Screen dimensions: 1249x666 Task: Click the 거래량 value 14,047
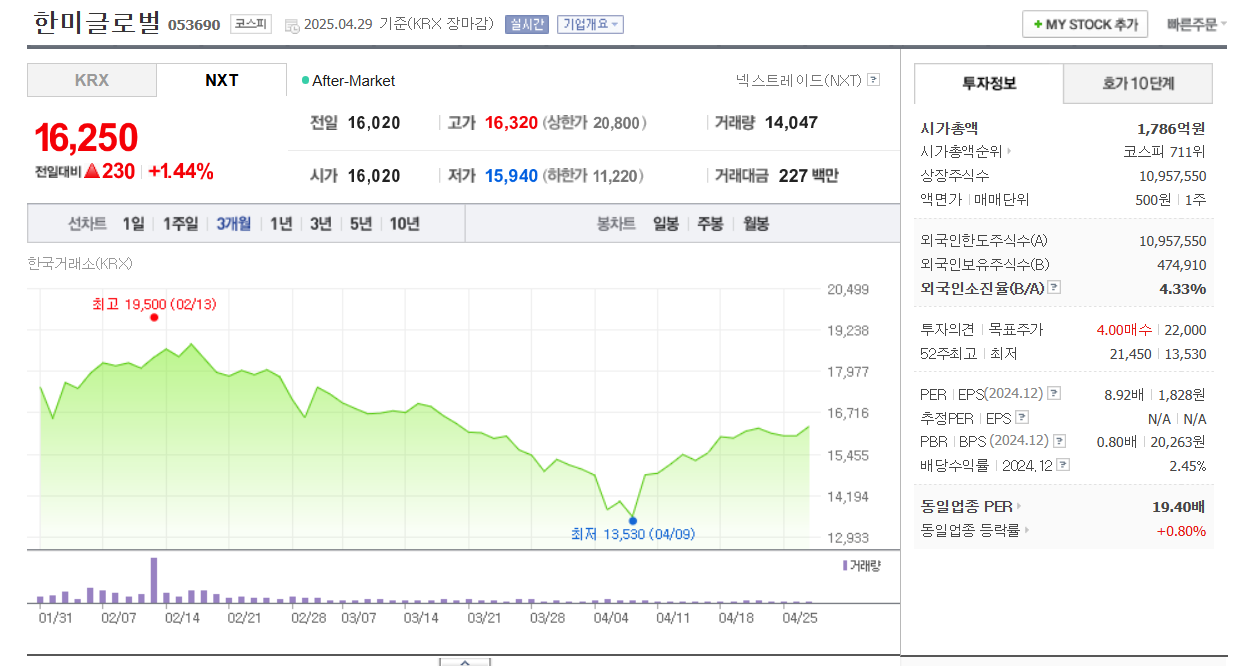pyautogui.click(x=791, y=123)
